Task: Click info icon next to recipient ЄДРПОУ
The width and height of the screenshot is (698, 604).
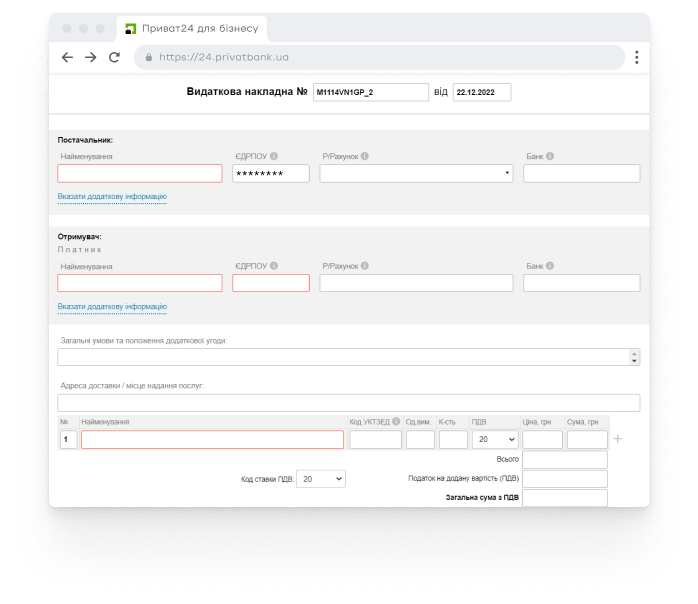Action: (274, 266)
